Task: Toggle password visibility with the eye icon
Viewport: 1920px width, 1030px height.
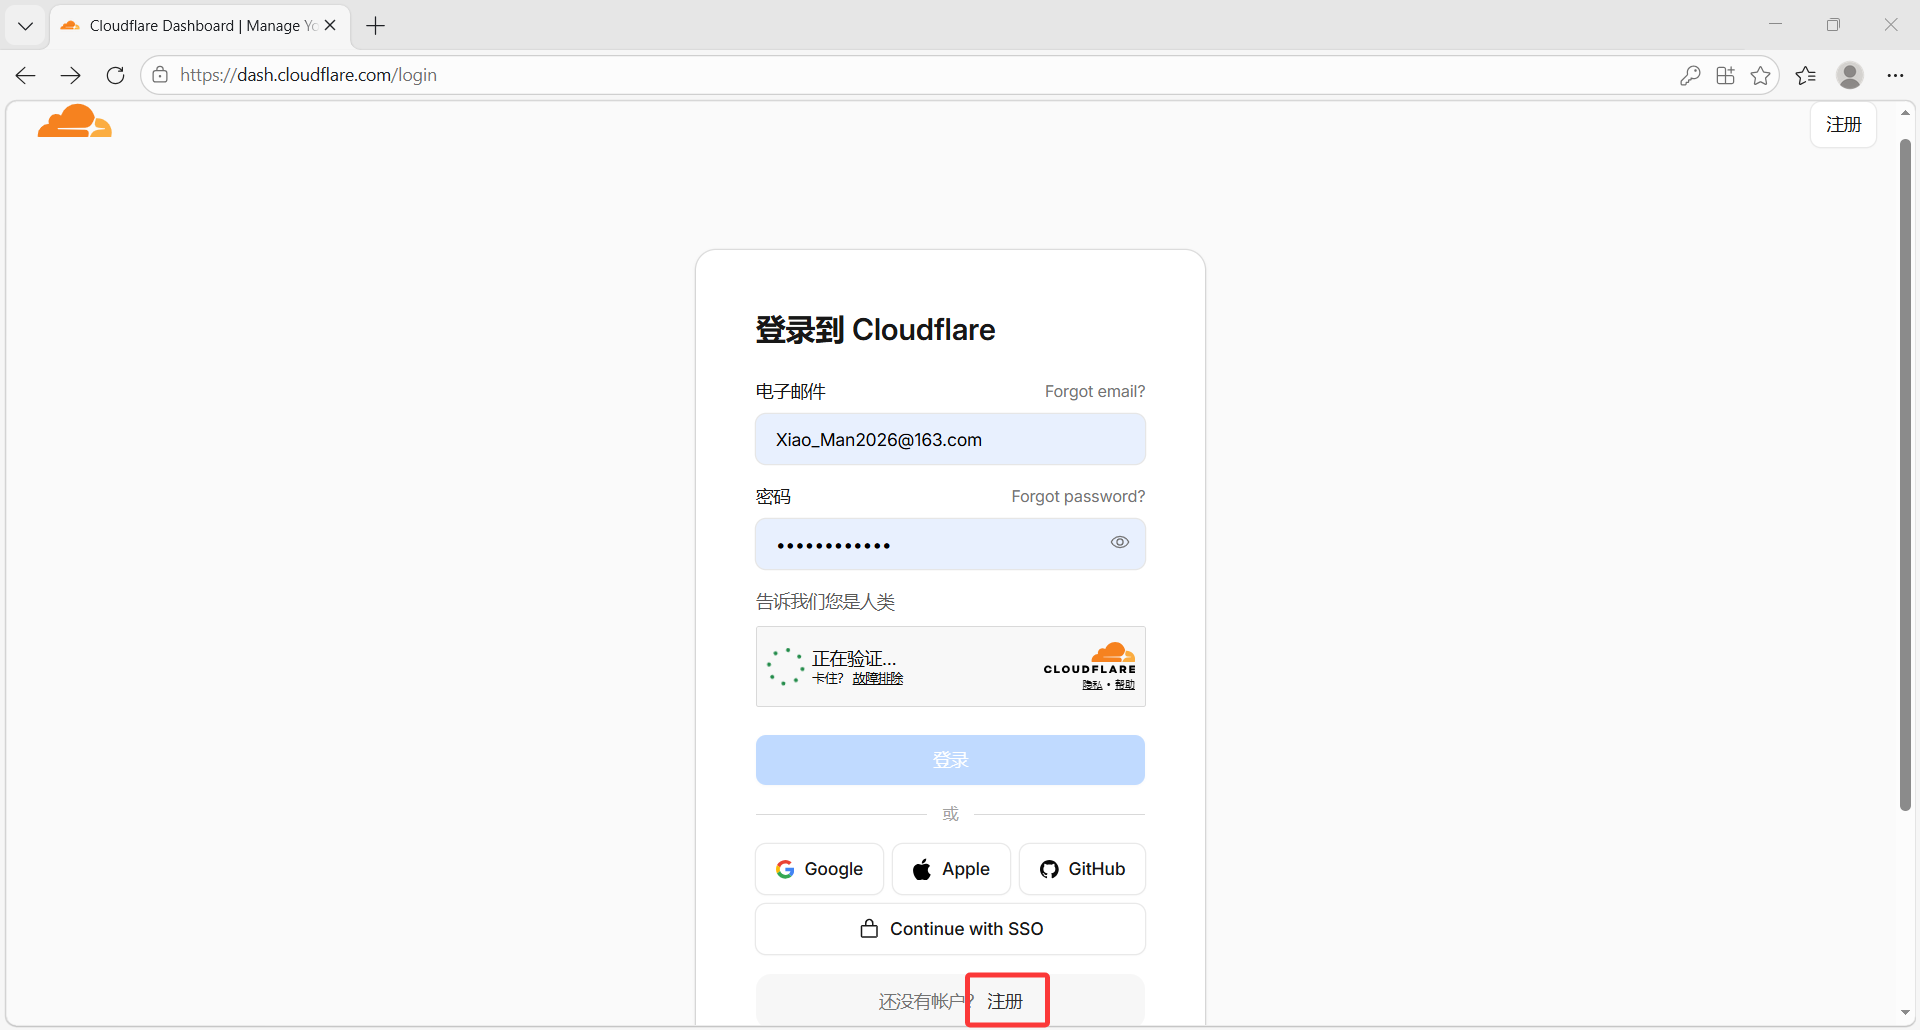Action: (x=1119, y=542)
